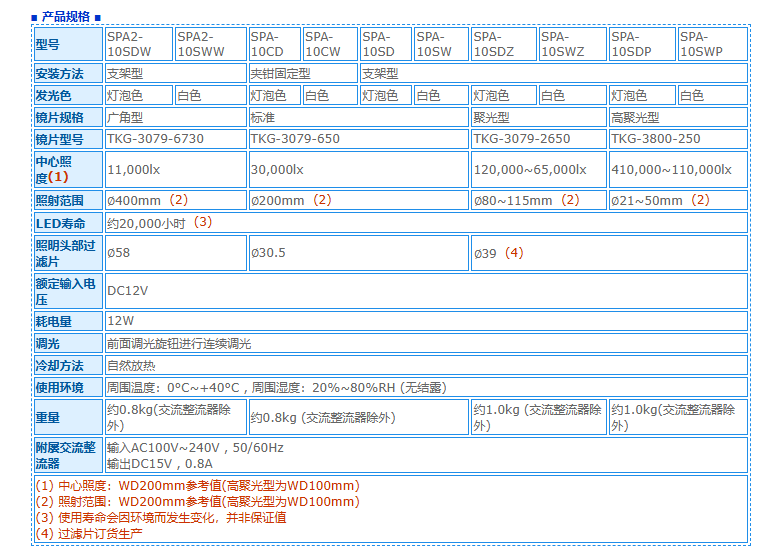
Task: Select the 广角型 lens specification cell
Action: coord(175,117)
